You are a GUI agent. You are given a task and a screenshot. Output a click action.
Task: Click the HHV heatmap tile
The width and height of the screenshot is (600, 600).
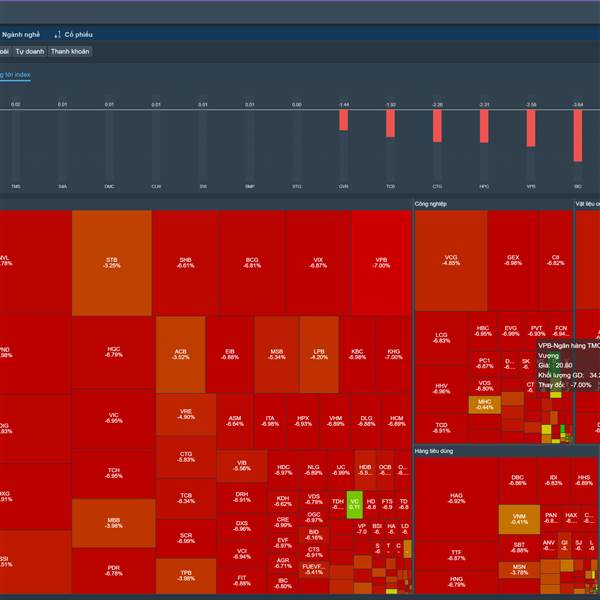coord(442,389)
